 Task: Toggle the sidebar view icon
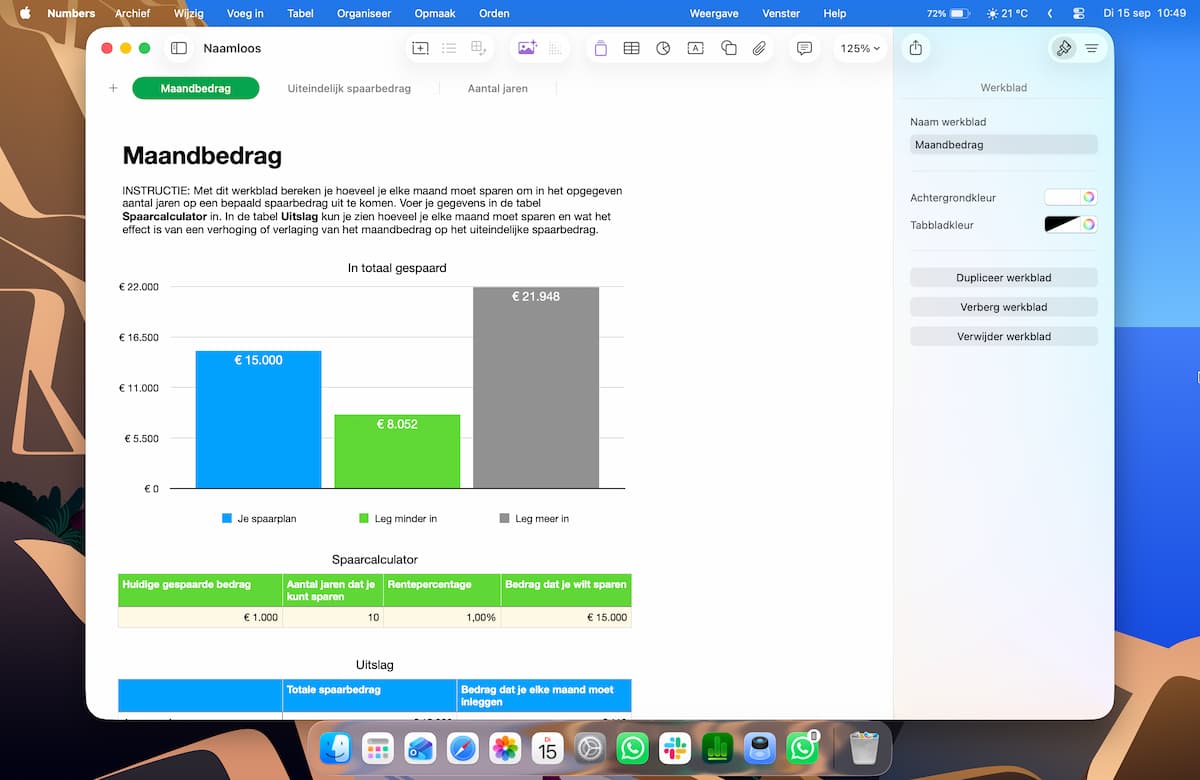pyautogui.click(x=179, y=48)
